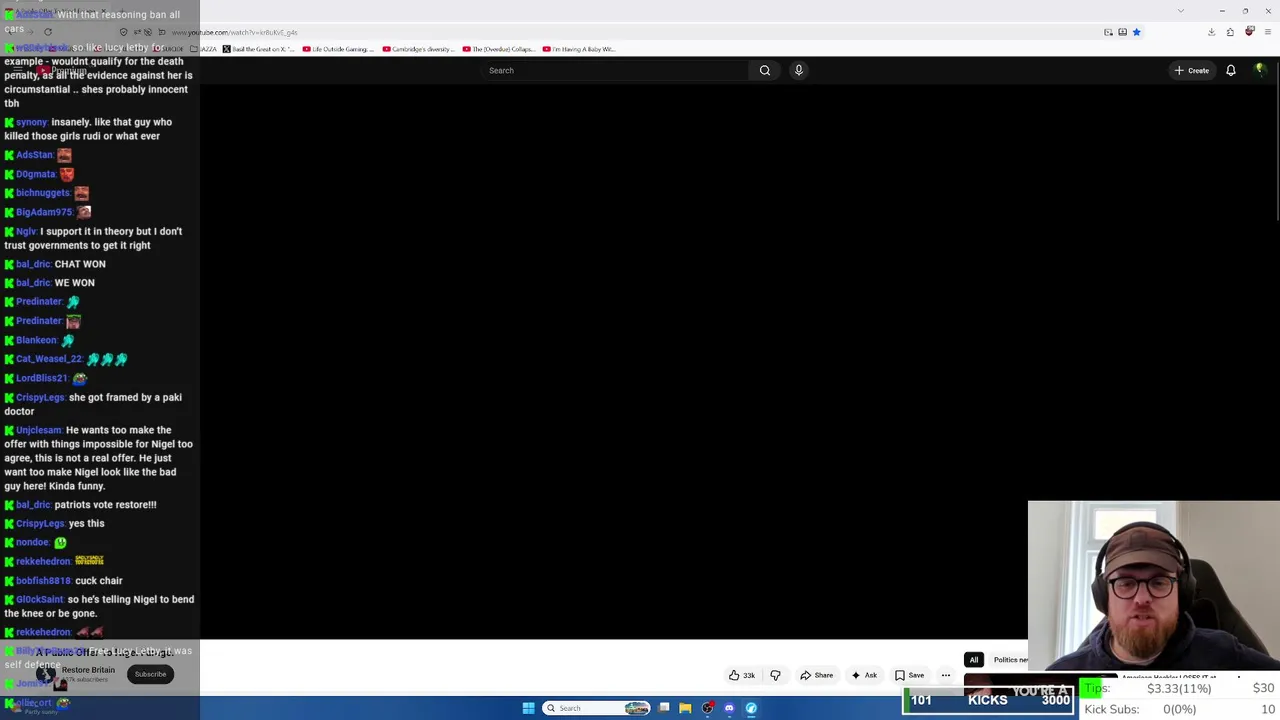Click the red shield extension icon
Viewport: 1280px width, 720px height.
click(x=1249, y=32)
